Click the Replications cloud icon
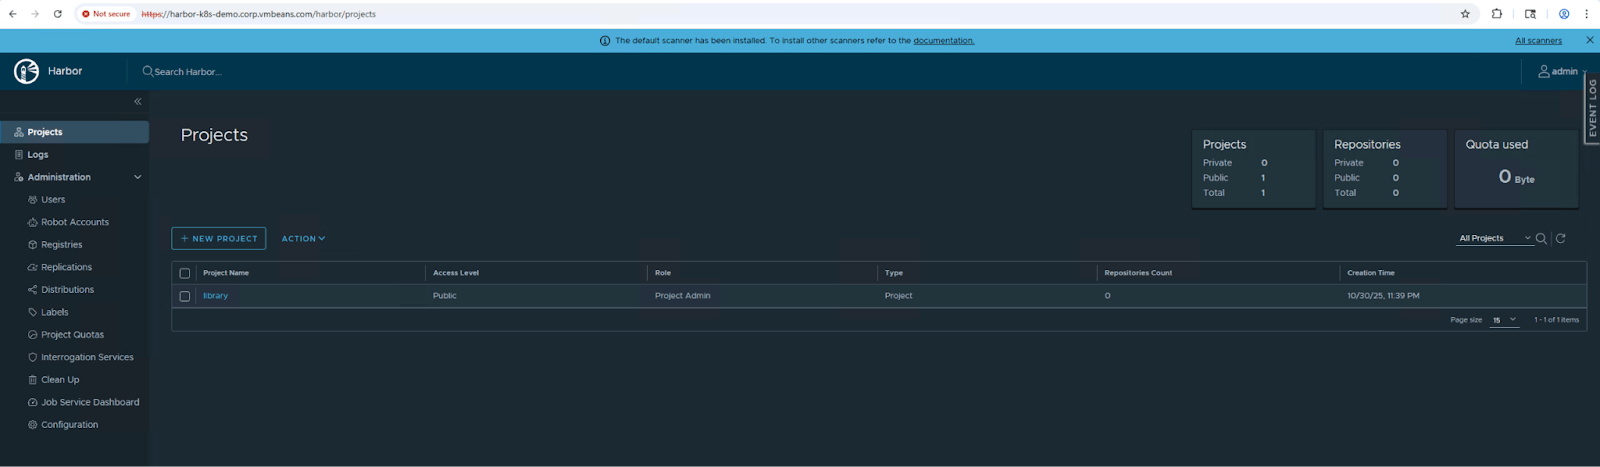The width and height of the screenshot is (1600, 467). (32, 267)
